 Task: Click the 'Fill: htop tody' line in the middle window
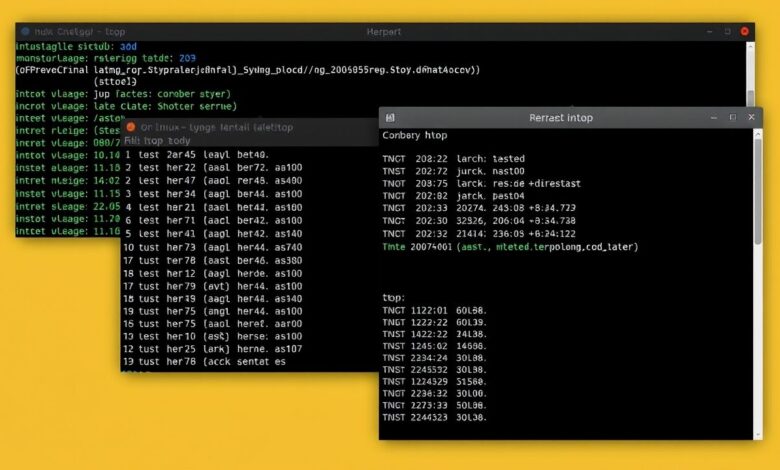pyautogui.click(x=157, y=140)
